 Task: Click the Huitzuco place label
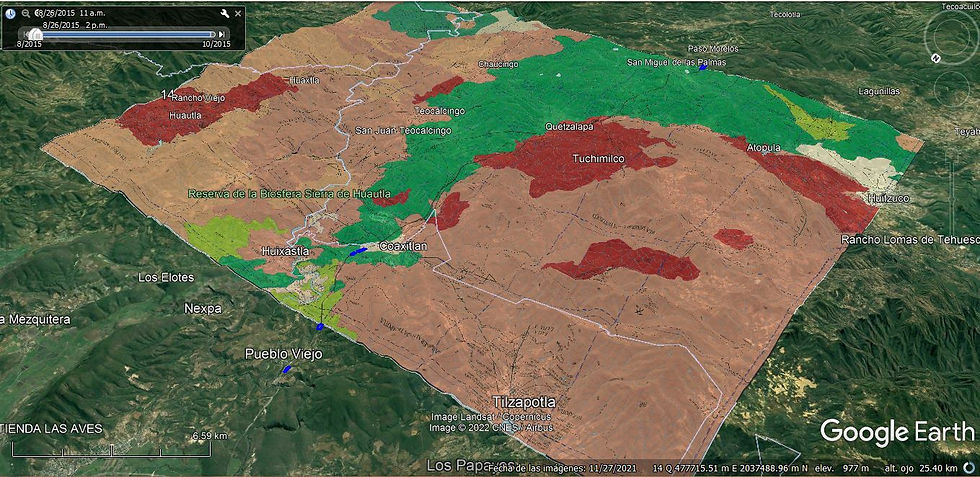tap(888, 198)
